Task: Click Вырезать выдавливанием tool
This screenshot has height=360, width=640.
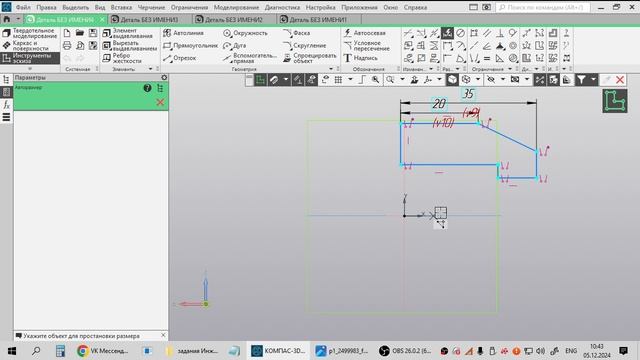Action: tap(129, 46)
